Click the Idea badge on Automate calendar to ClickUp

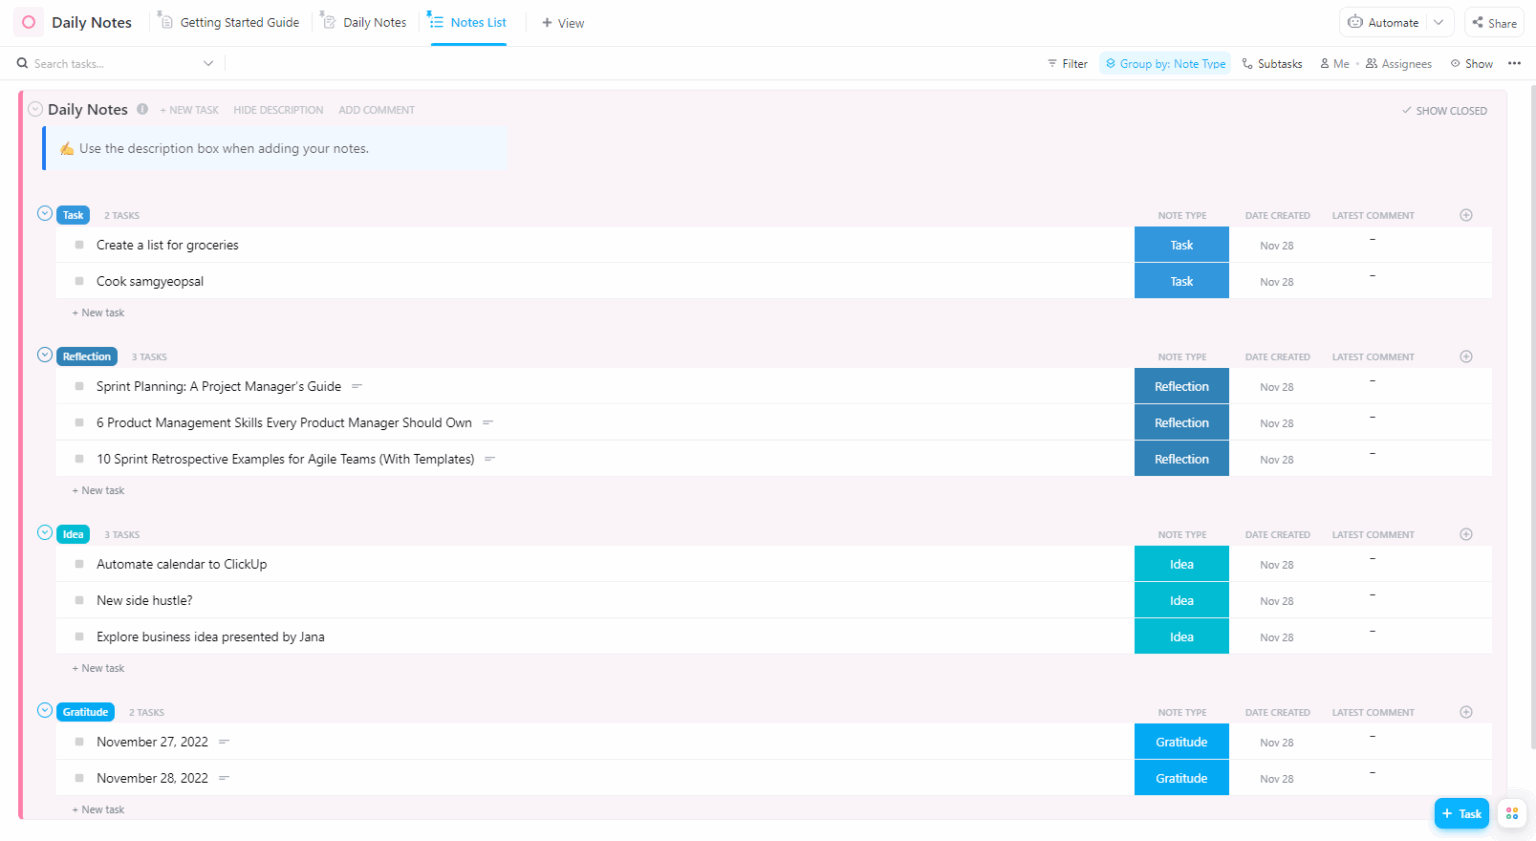click(1181, 563)
